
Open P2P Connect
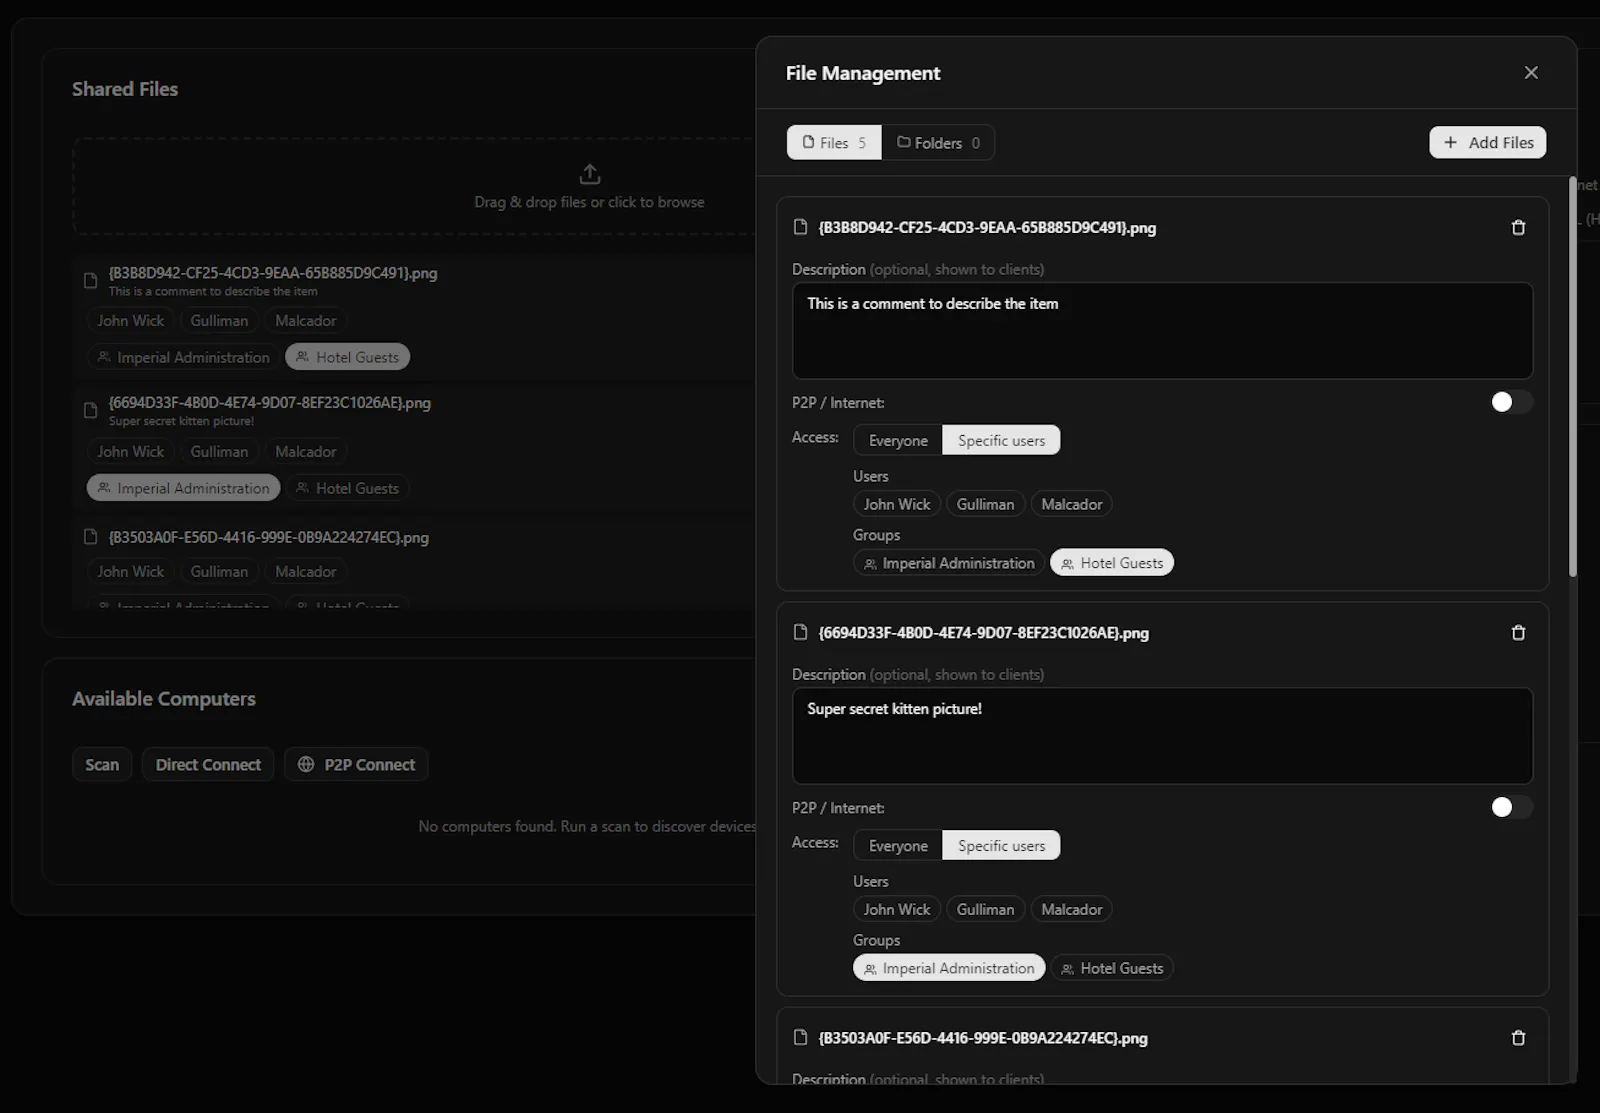tap(356, 764)
